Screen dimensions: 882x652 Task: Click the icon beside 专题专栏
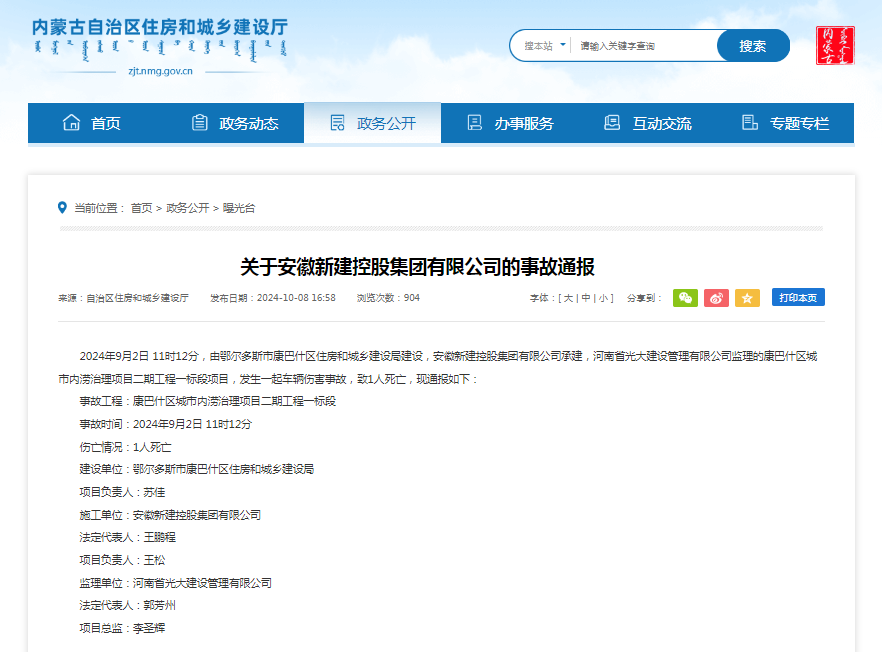click(x=750, y=122)
